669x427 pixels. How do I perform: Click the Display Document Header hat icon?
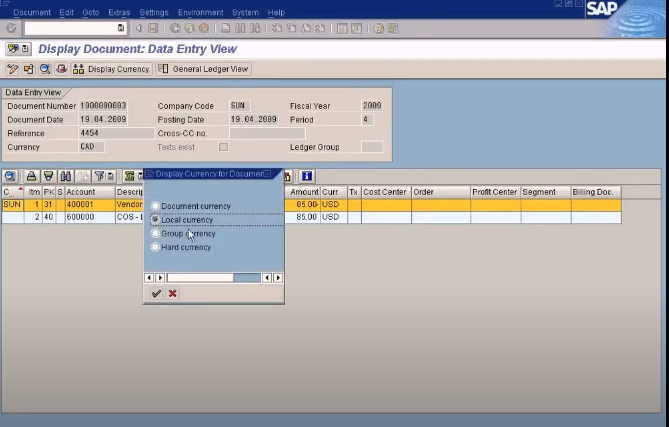61,69
